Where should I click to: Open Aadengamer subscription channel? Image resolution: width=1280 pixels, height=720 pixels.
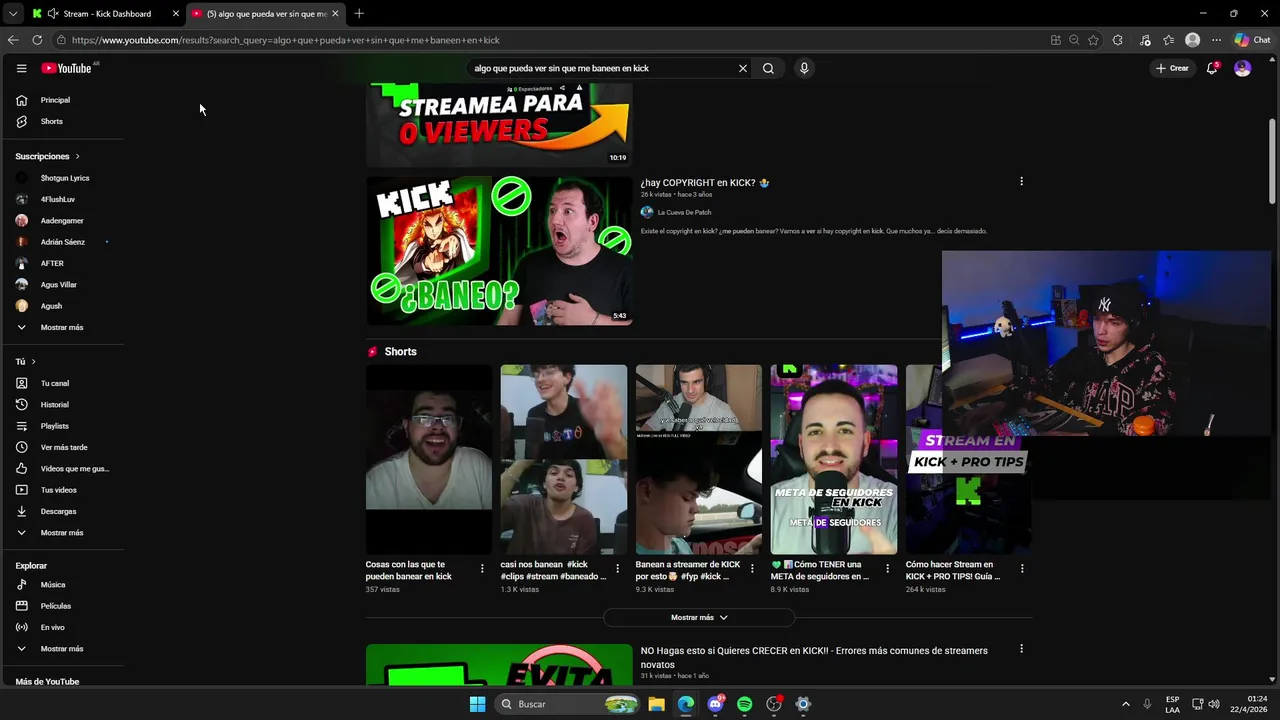point(63,220)
